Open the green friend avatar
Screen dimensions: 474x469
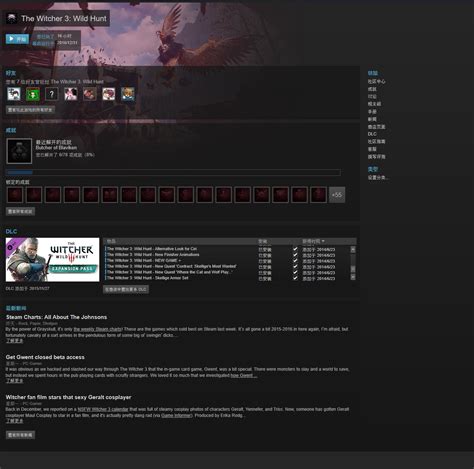(33, 94)
